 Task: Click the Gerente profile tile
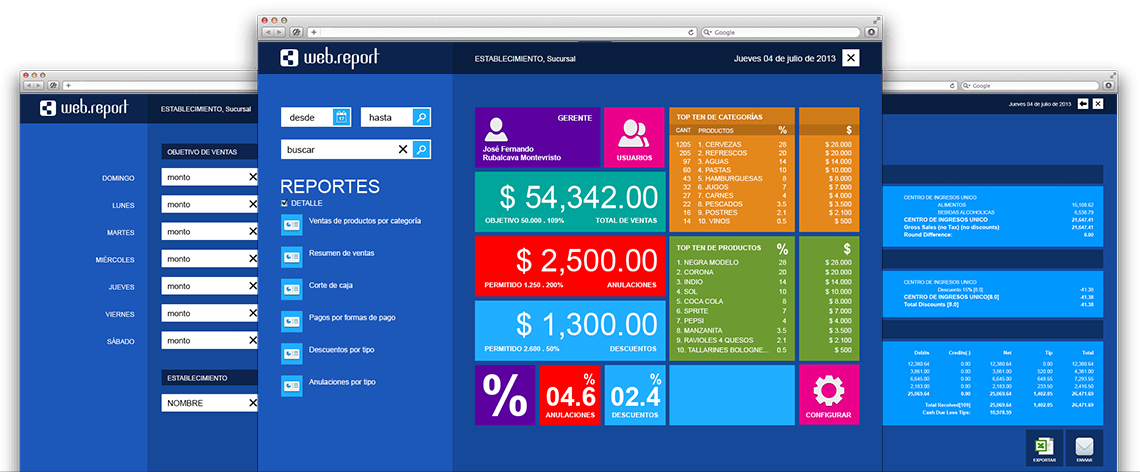click(x=537, y=138)
